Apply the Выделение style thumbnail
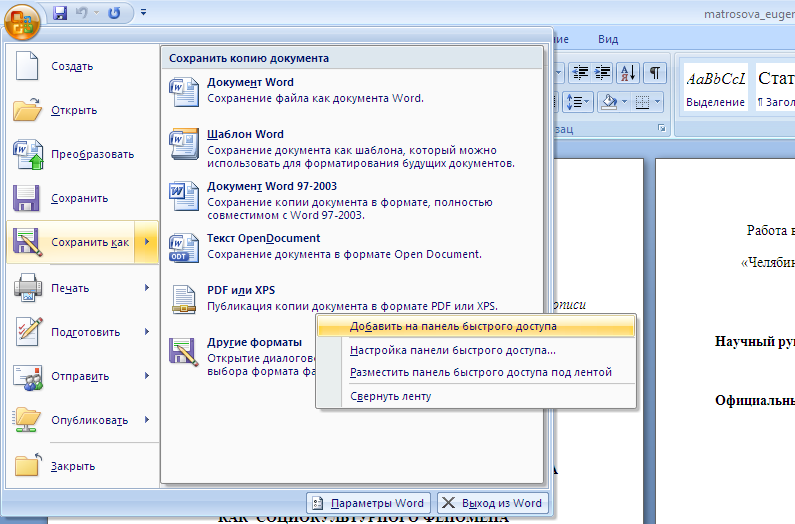The height and width of the screenshot is (524, 795). click(715, 88)
